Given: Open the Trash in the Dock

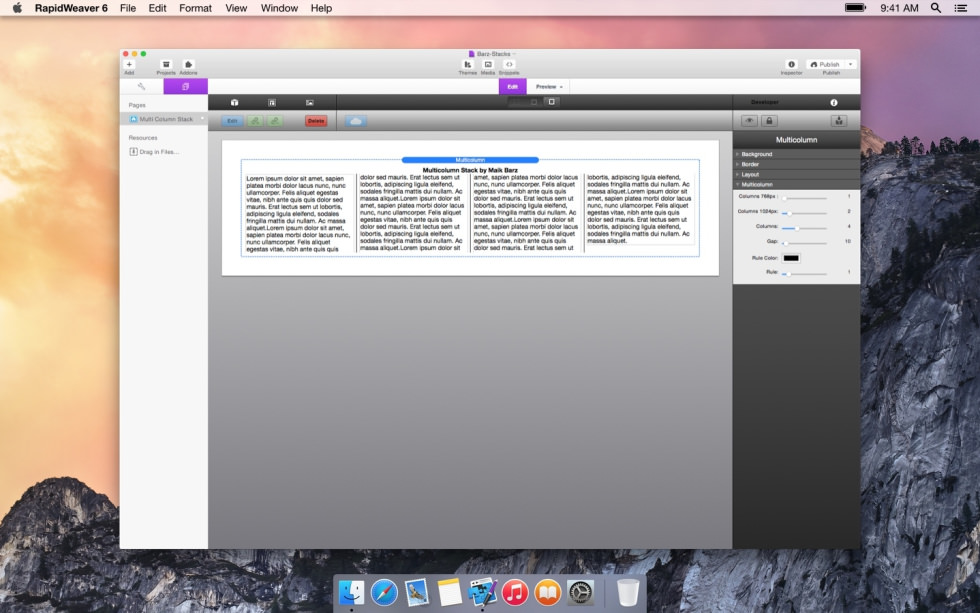Looking at the screenshot, I should pyautogui.click(x=628, y=592).
